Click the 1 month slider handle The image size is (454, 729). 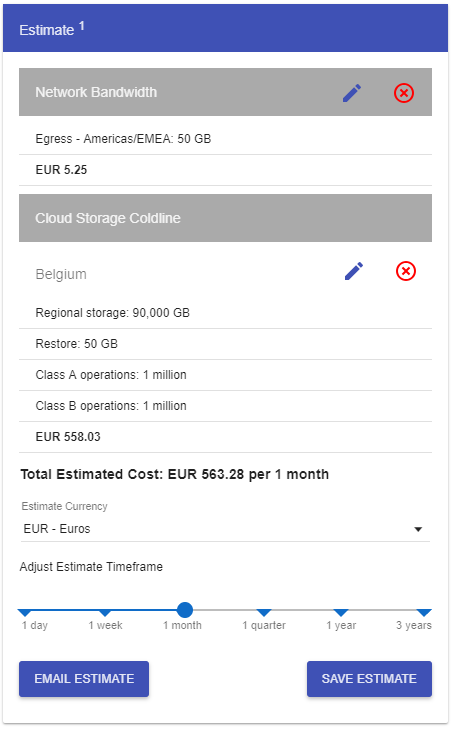pyautogui.click(x=185, y=610)
